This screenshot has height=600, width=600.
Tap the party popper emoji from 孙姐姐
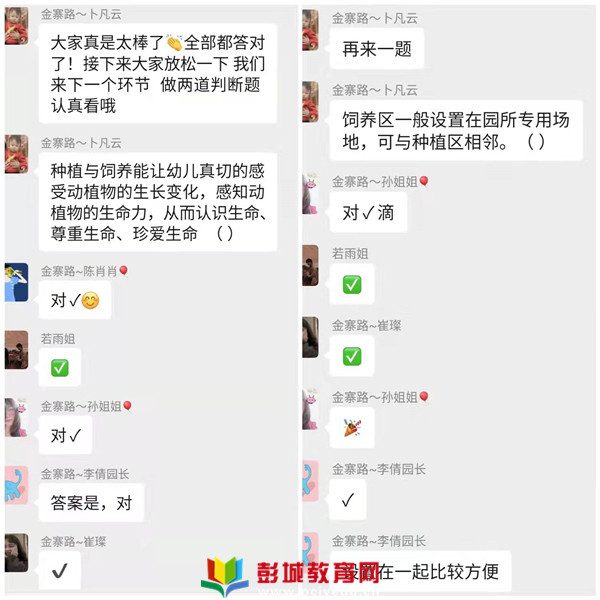352,428
